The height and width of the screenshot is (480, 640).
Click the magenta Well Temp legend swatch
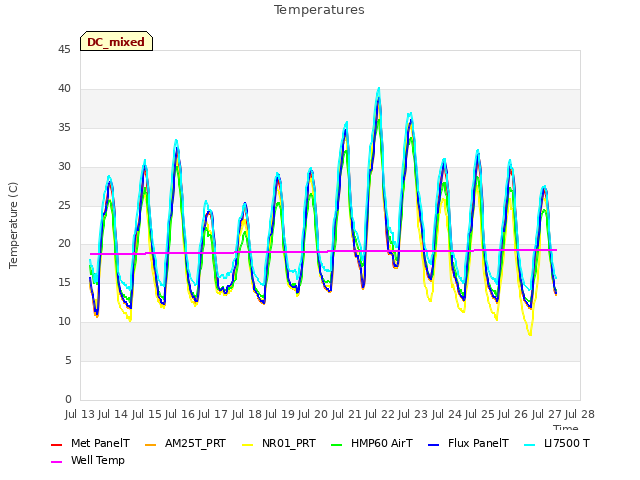pyautogui.click(x=56, y=462)
